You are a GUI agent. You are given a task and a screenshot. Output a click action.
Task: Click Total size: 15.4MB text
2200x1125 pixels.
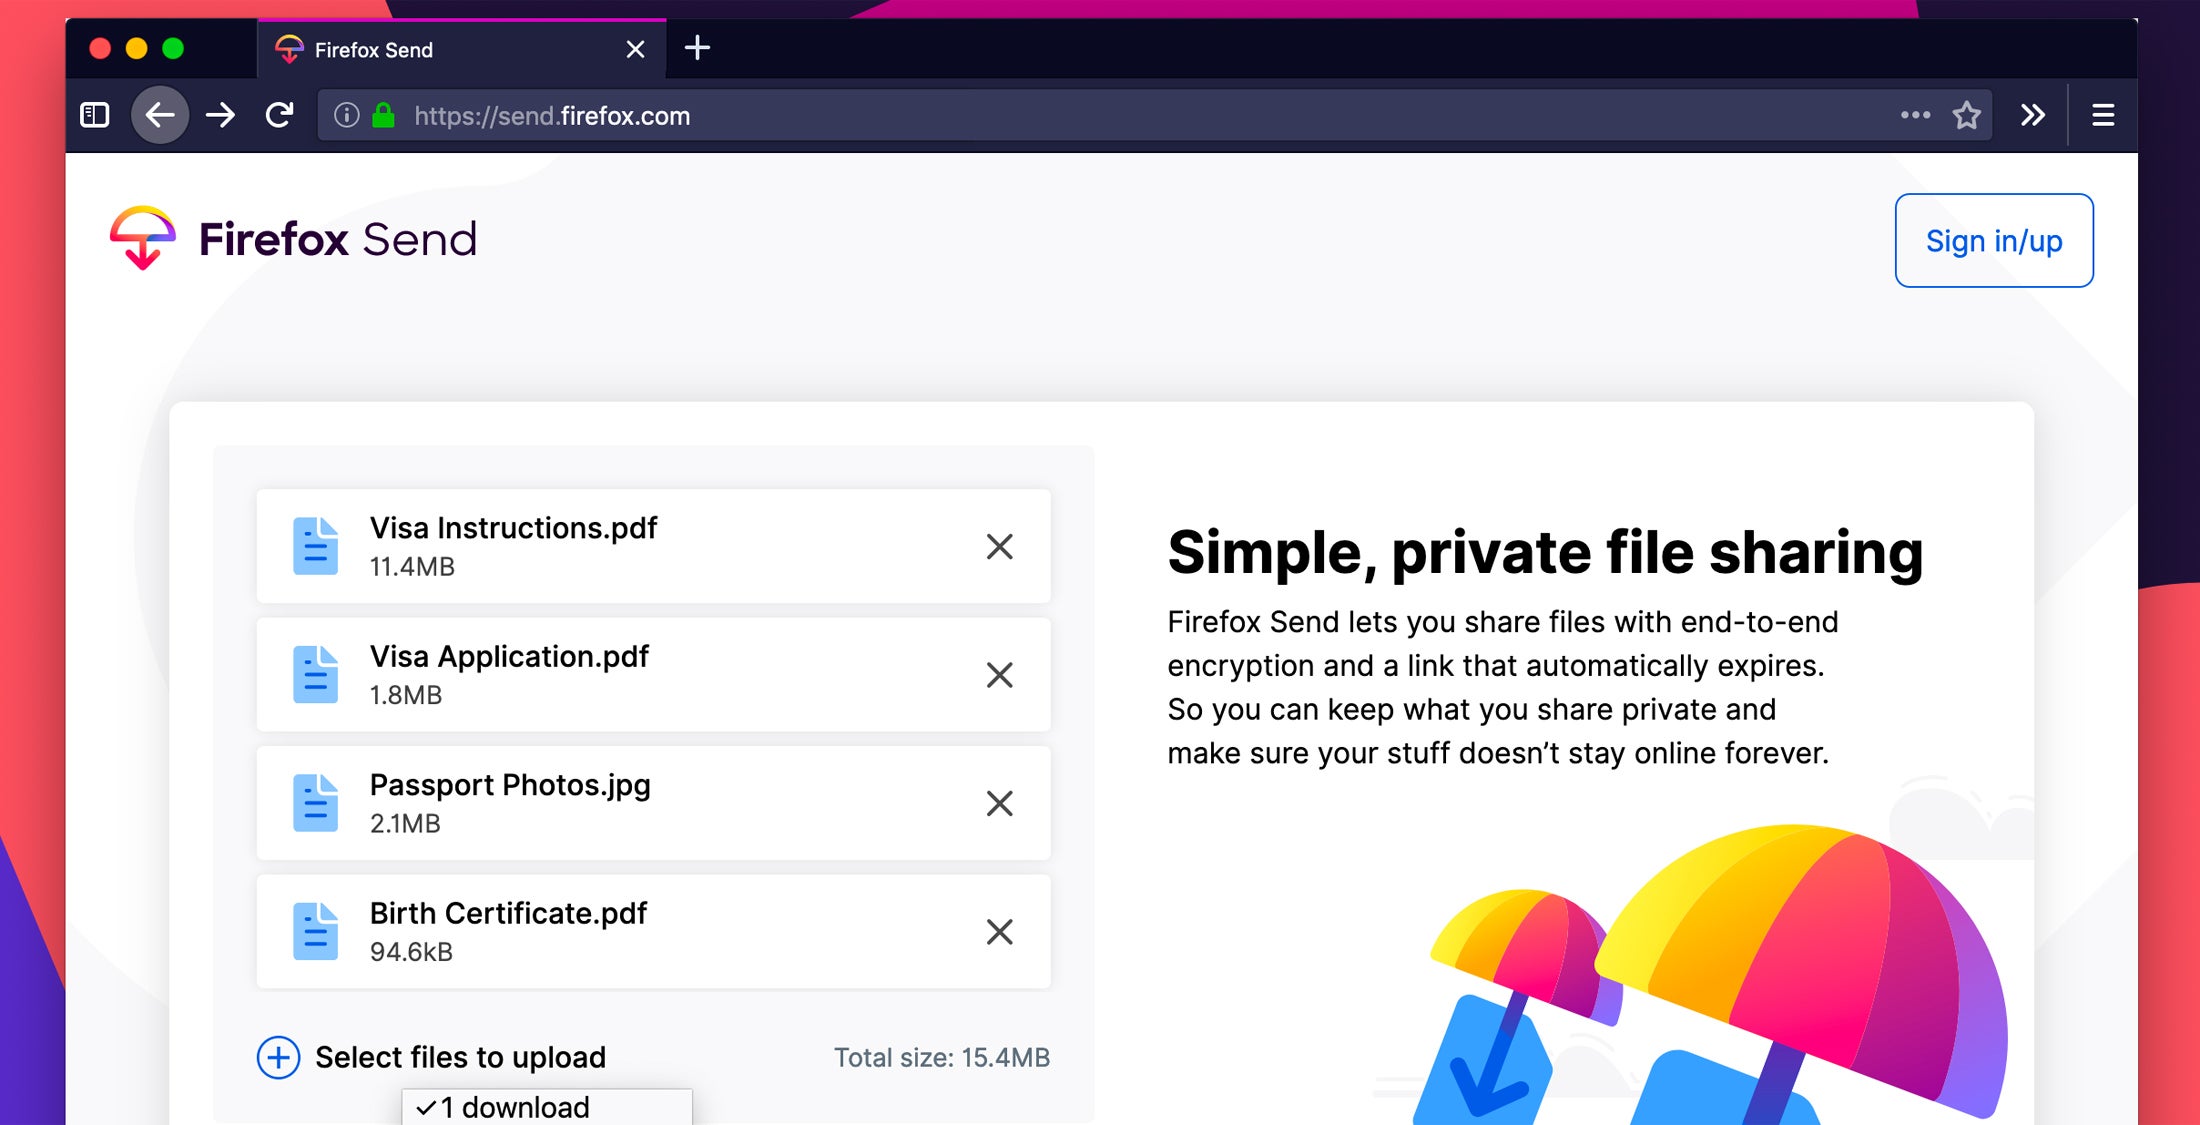click(942, 1058)
